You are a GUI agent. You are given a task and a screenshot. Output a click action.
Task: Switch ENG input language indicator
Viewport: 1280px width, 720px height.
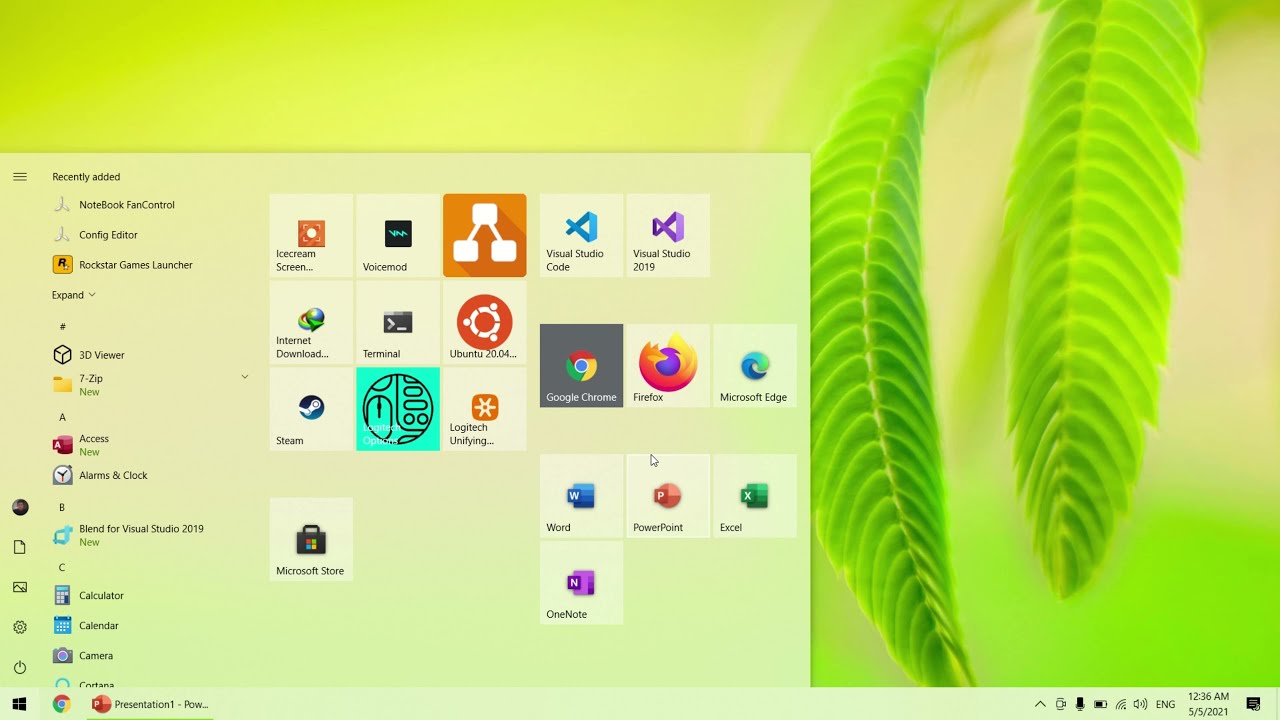click(x=1166, y=704)
